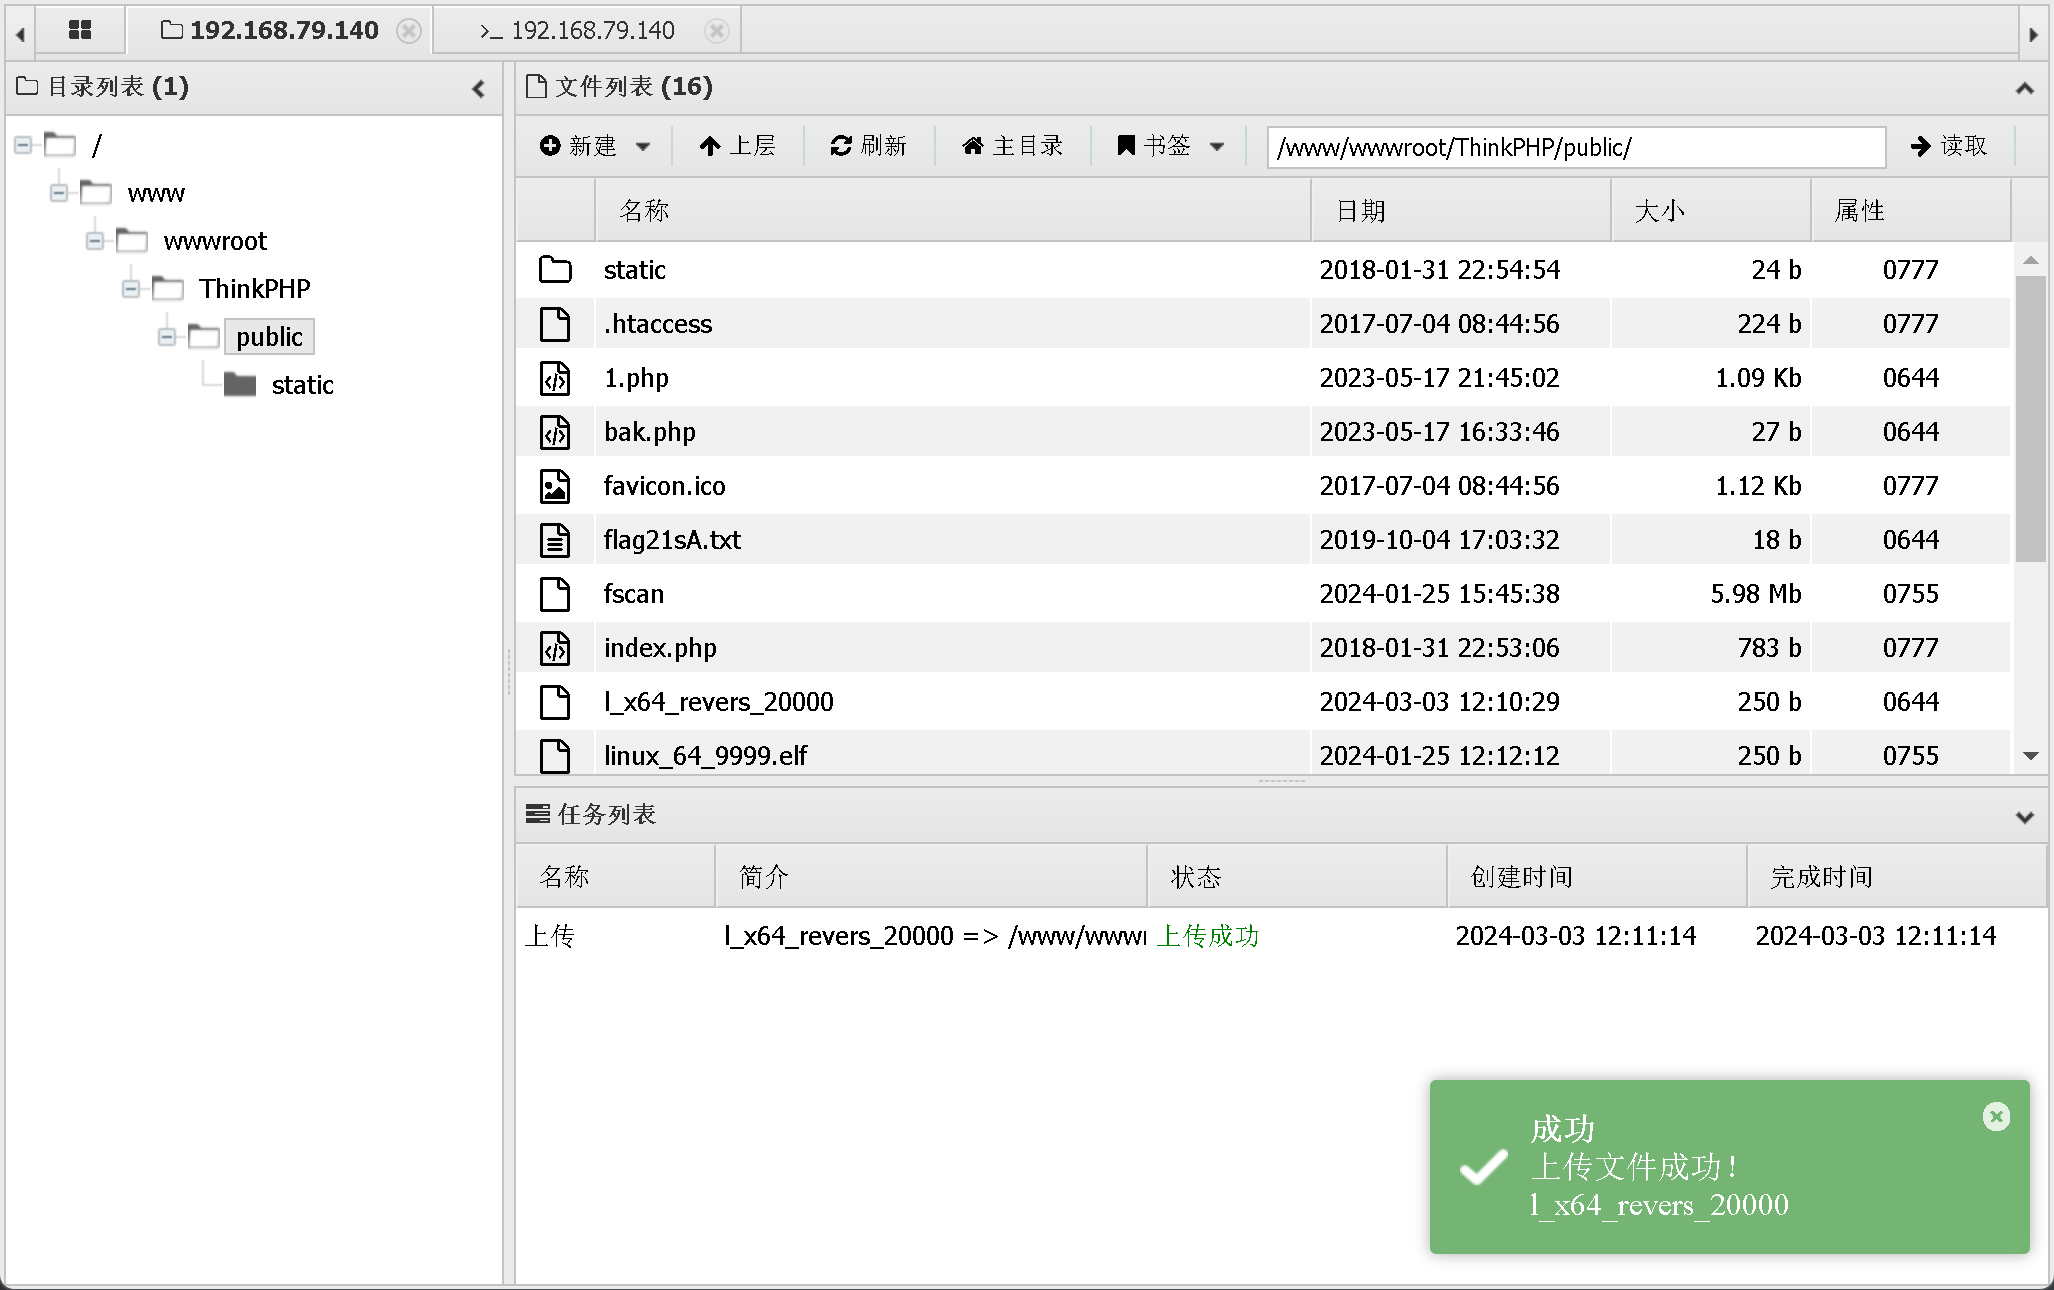Close the terminal 192.168.79.140 tab
The height and width of the screenshot is (1290, 2054).
[x=716, y=31]
